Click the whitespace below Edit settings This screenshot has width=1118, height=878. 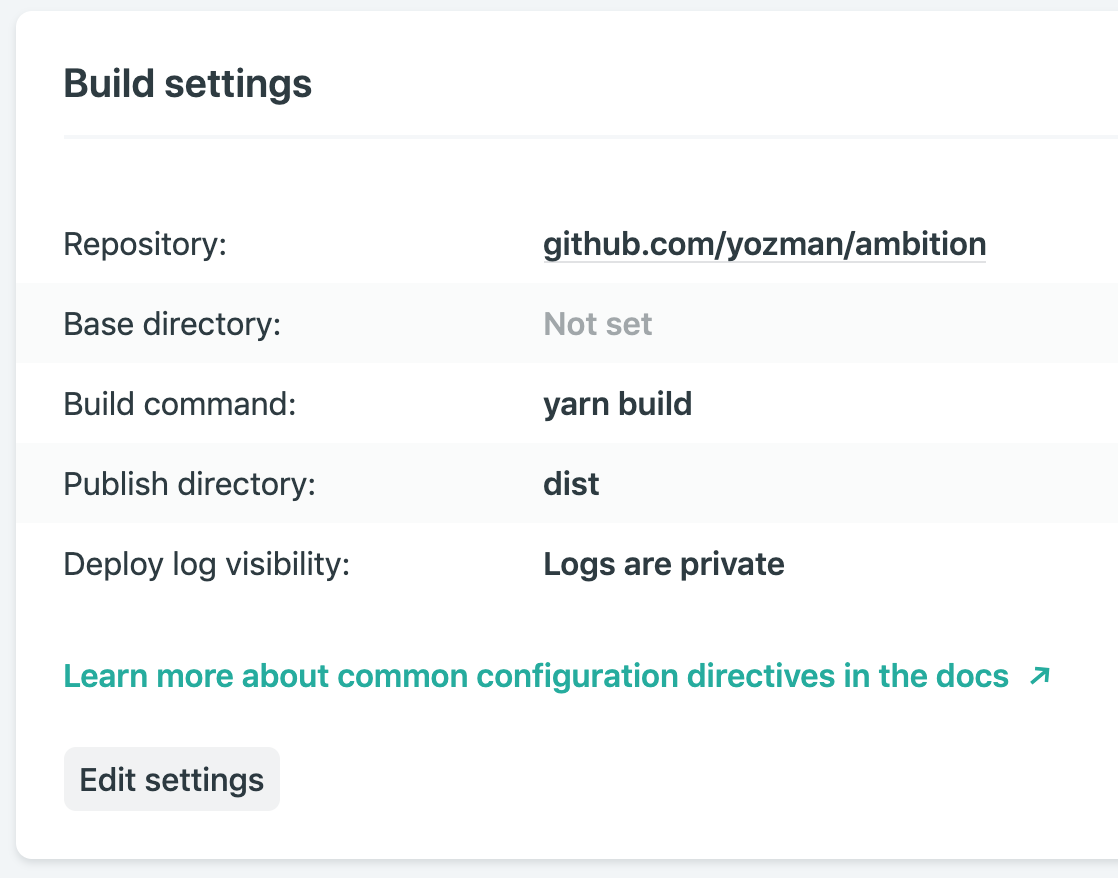[x=560, y=835]
